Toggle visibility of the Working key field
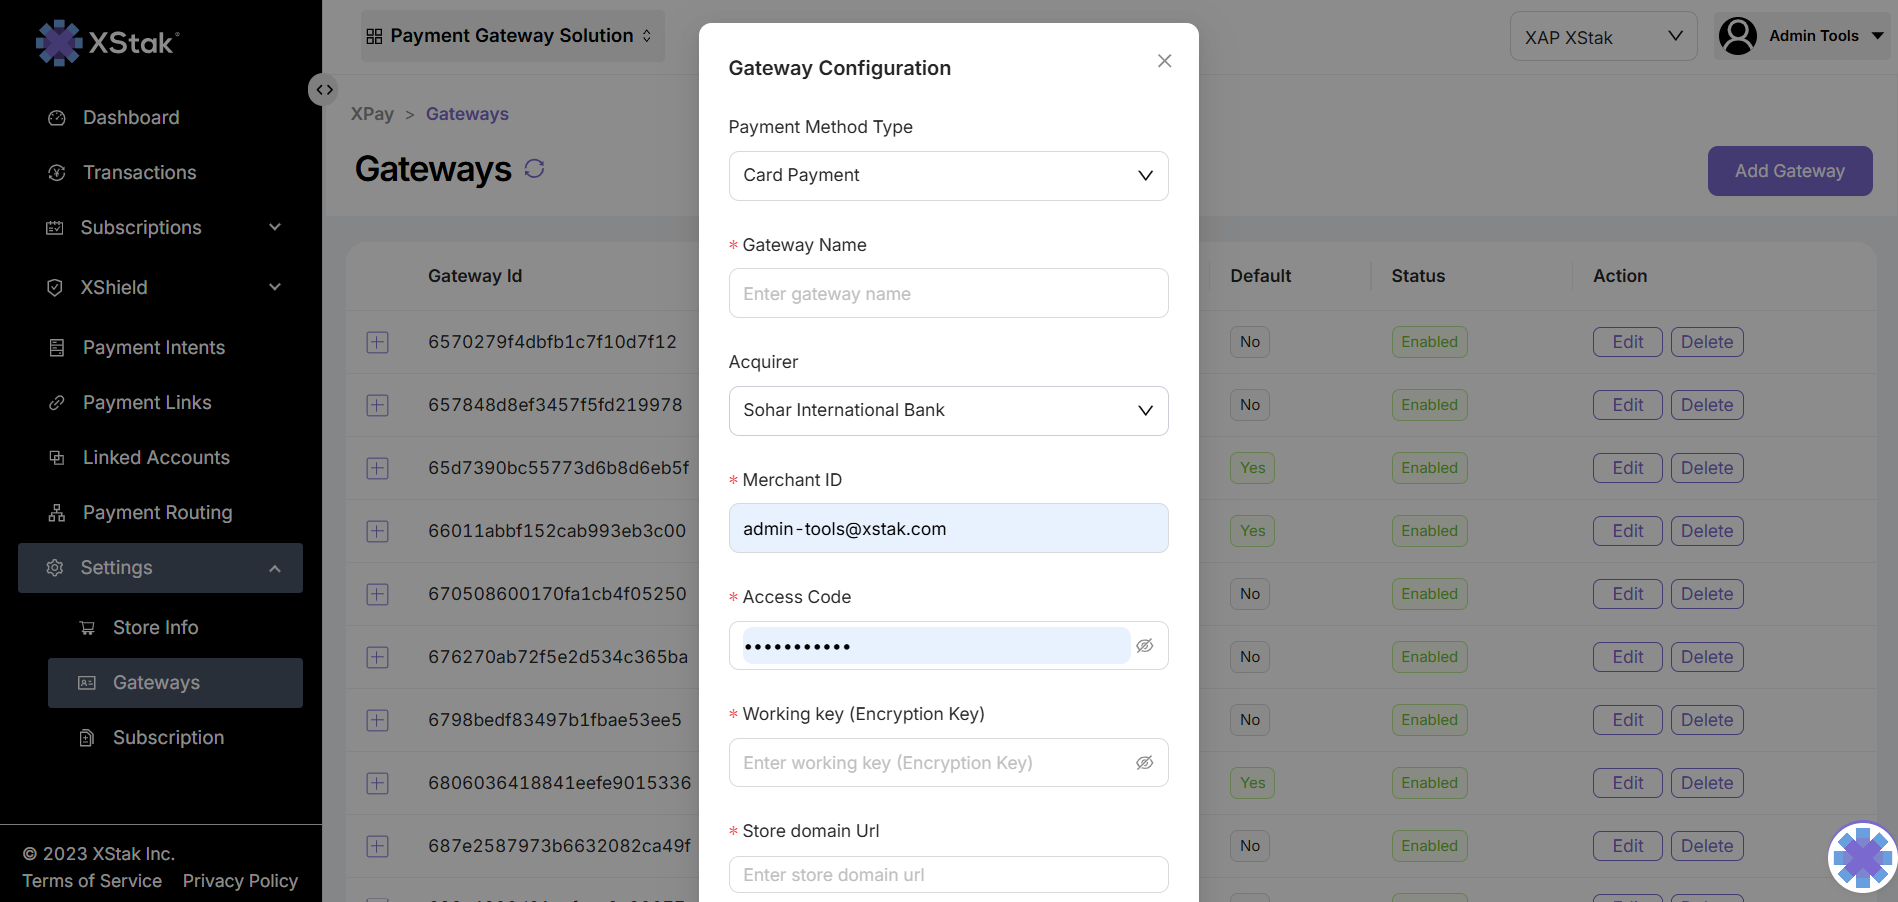This screenshot has width=1898, height=902. tap(1144, 763)
